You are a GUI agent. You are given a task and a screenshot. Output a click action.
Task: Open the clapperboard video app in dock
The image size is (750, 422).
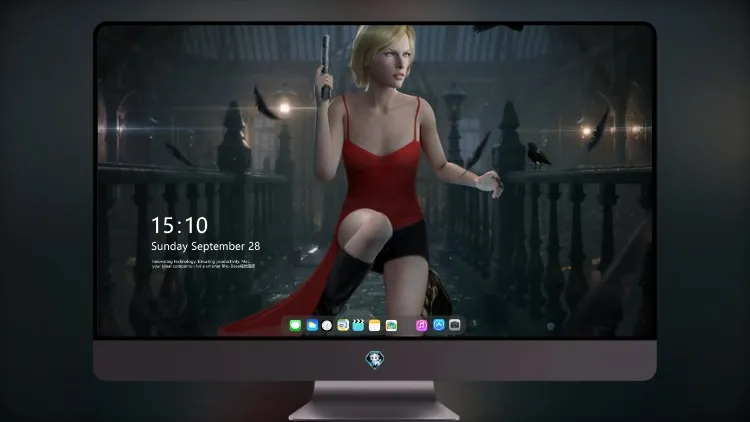click(x=358, y=325)
